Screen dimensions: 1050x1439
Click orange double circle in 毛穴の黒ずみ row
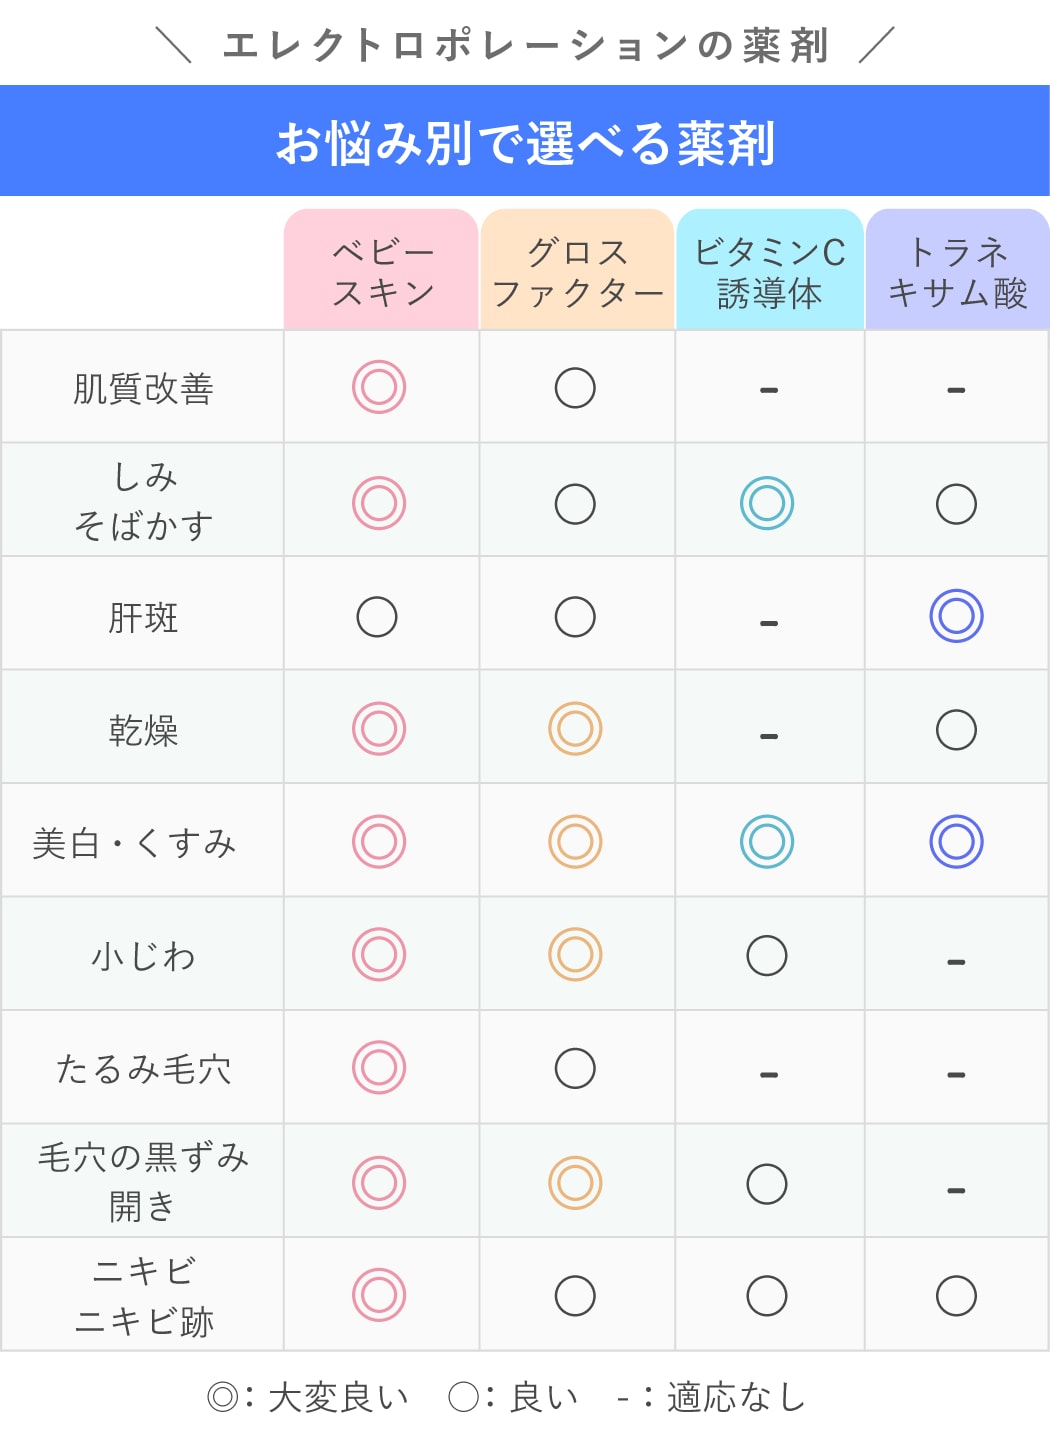[x=575, y=1183]
